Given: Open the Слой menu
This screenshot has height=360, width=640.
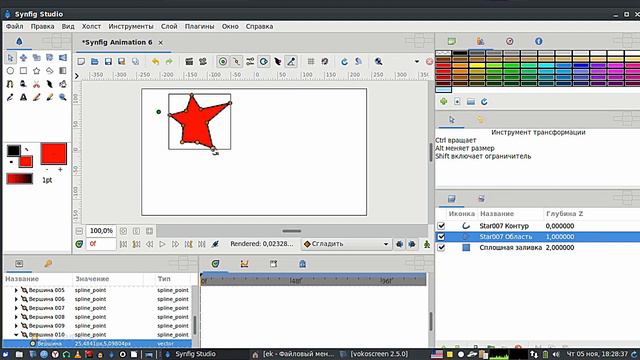Looking at the screenshot, I should tap(169, 26).
